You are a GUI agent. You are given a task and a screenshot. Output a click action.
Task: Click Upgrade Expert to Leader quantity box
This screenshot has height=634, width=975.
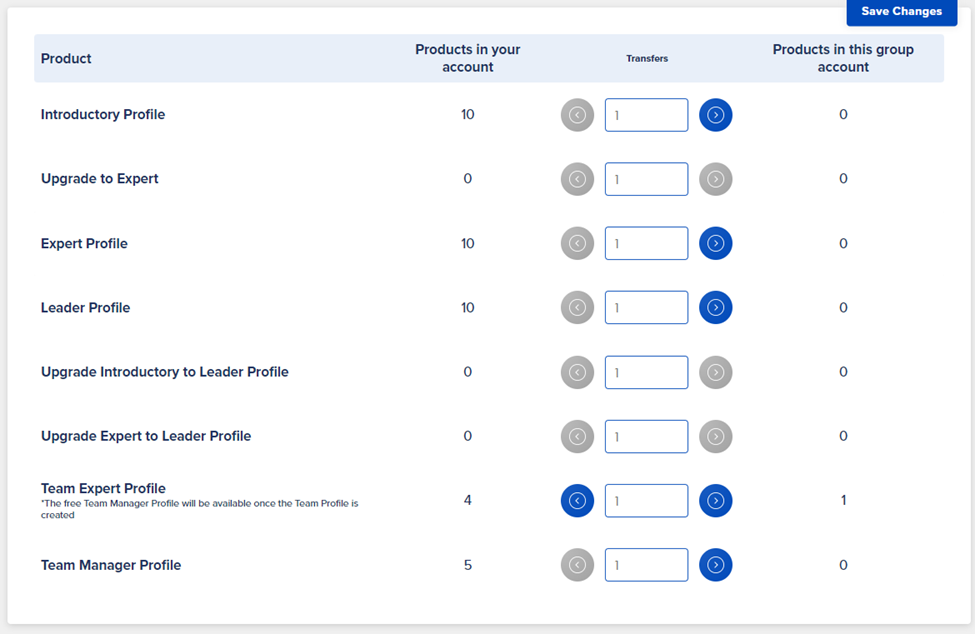646,436
